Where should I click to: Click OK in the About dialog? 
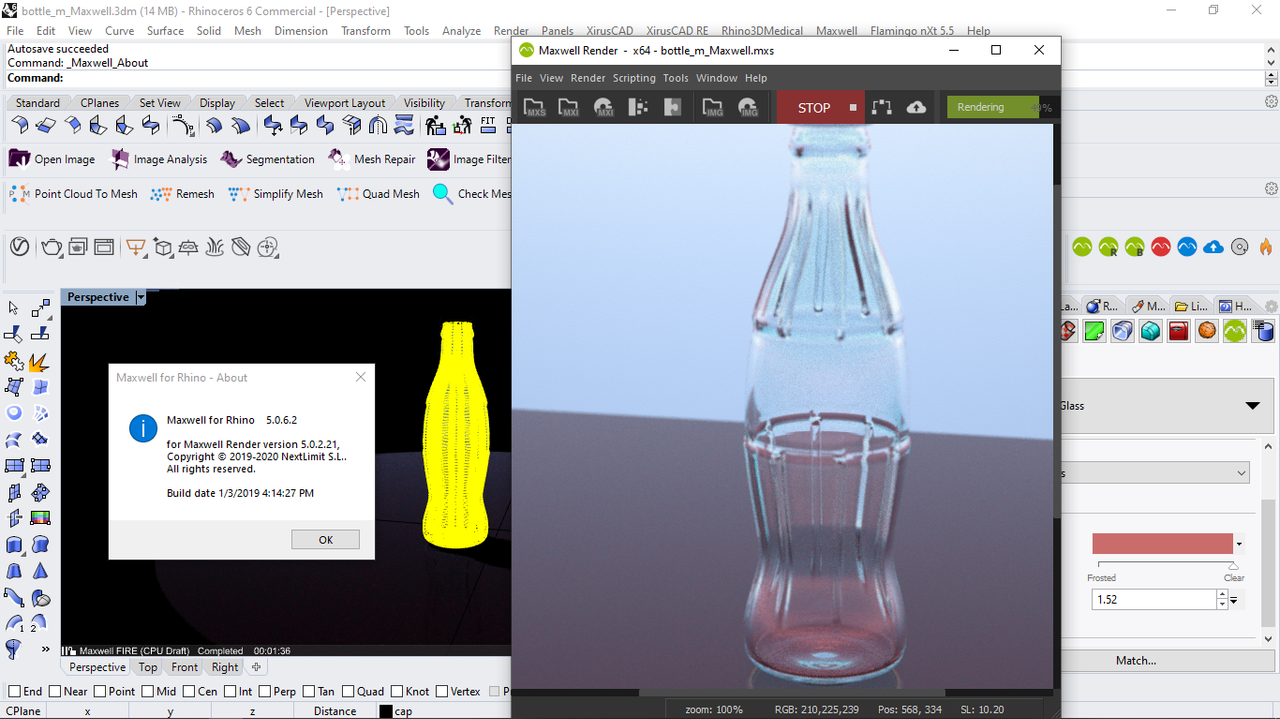[x=326, y=539]
